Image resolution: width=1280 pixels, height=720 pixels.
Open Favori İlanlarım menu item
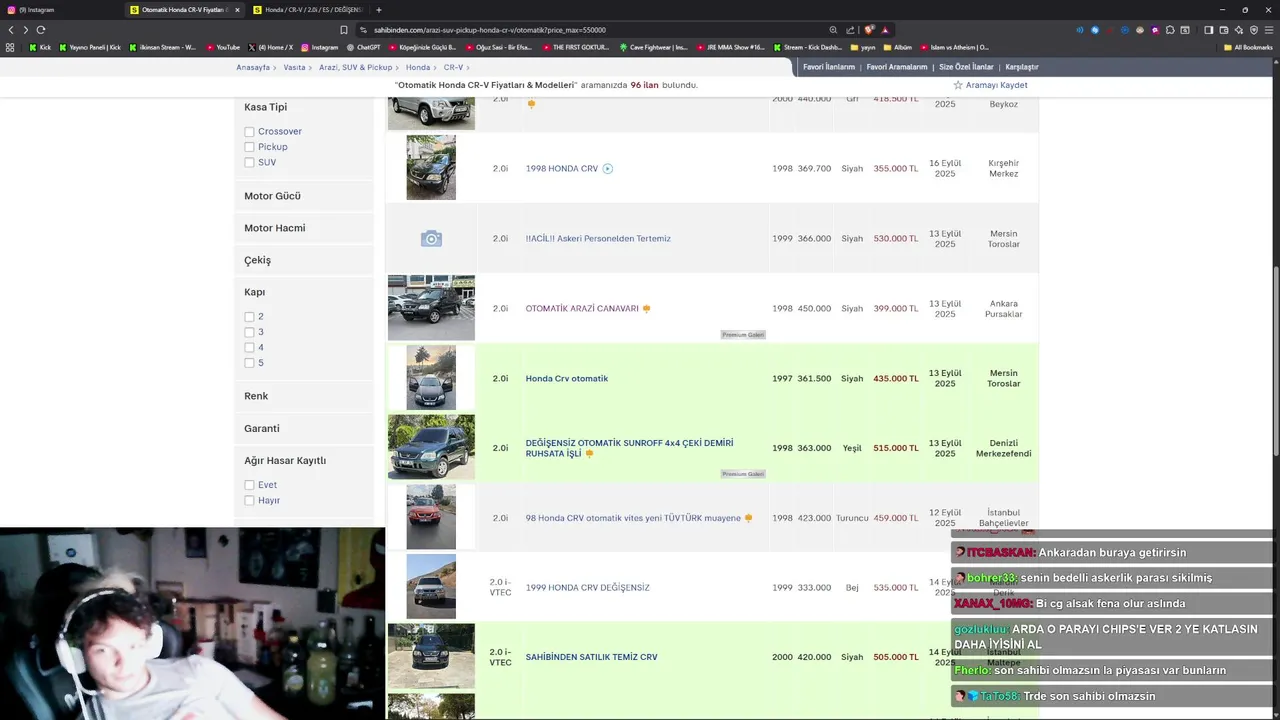[x=829, y=67]
